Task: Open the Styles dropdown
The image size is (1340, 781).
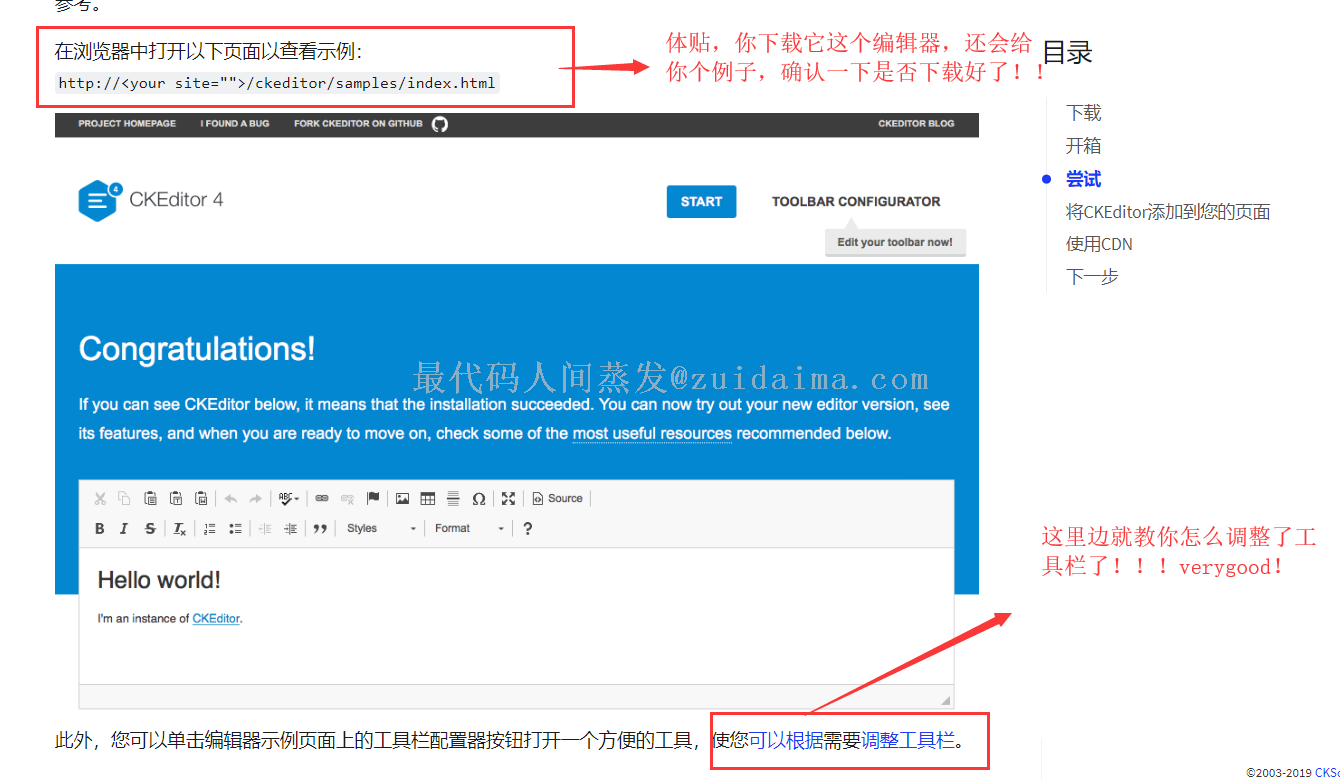Action: pyautogui.click(x=381, y=528)
